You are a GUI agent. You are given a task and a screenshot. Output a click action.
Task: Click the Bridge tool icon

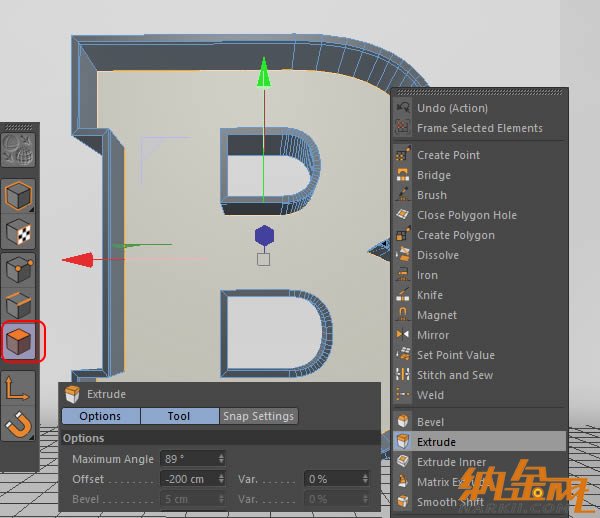tap(403, 174)
